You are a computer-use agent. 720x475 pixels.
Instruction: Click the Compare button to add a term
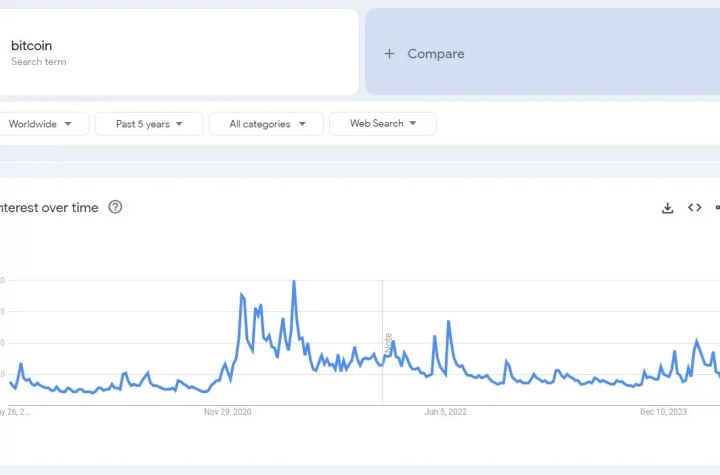(x=435, y=54)
